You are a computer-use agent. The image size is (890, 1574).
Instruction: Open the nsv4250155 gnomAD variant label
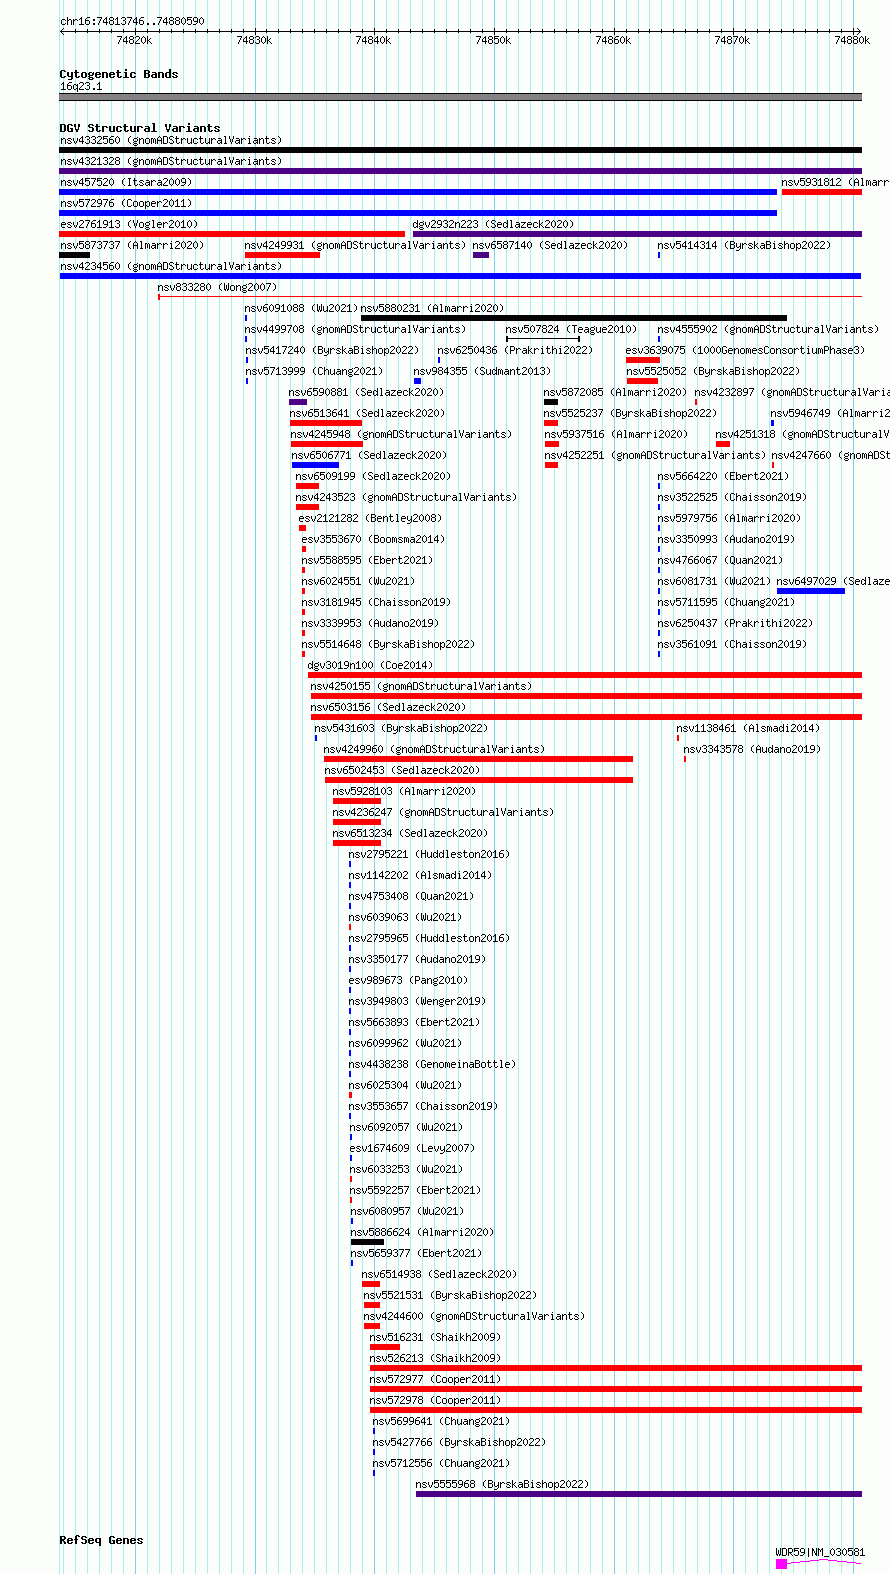pyautogui.click(x=421, y=686)
